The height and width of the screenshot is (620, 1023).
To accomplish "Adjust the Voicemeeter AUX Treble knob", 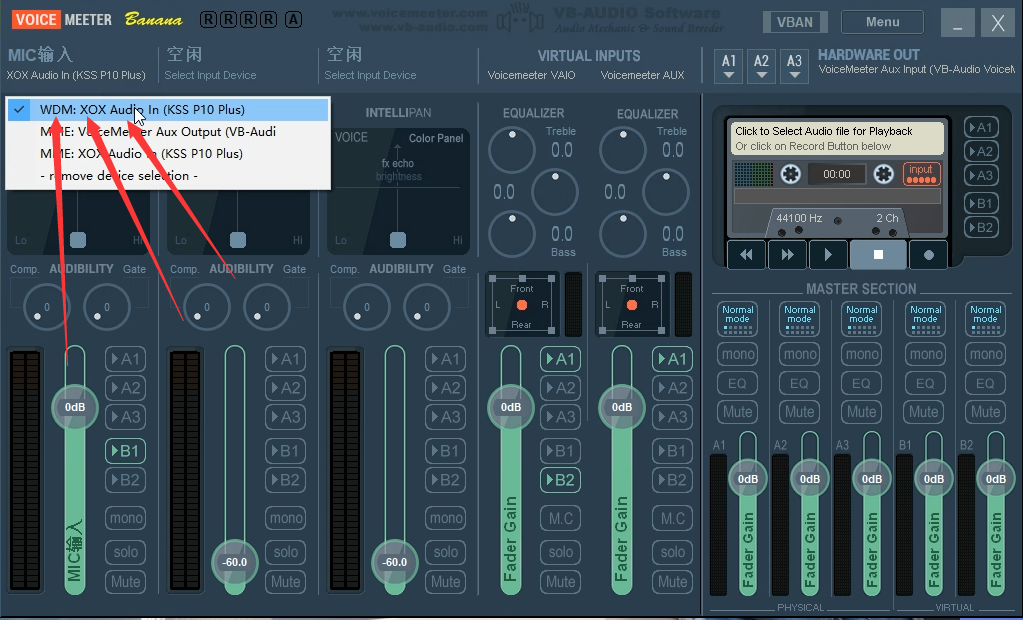I will (x=623, y=150).
